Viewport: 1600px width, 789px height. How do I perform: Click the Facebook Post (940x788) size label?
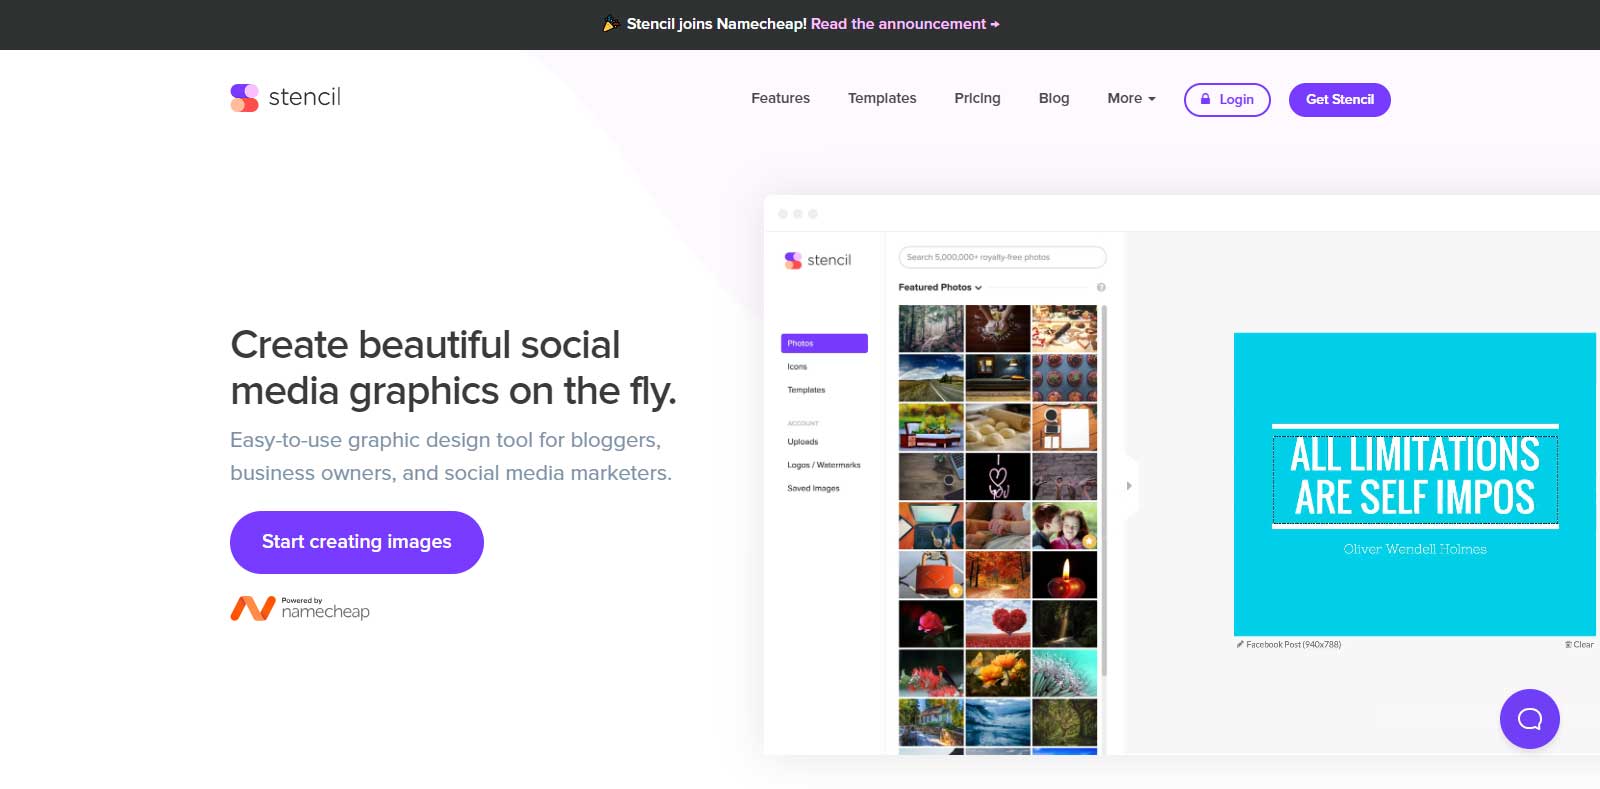(x=1290, y=645)
